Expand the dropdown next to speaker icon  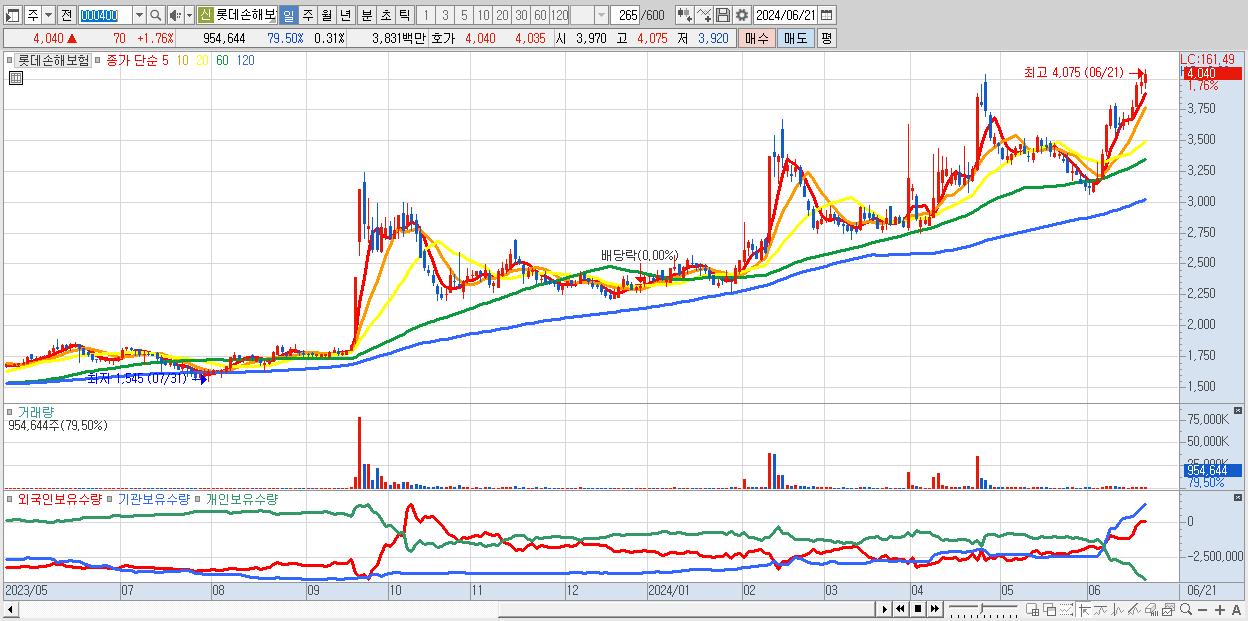coord(189,15)
